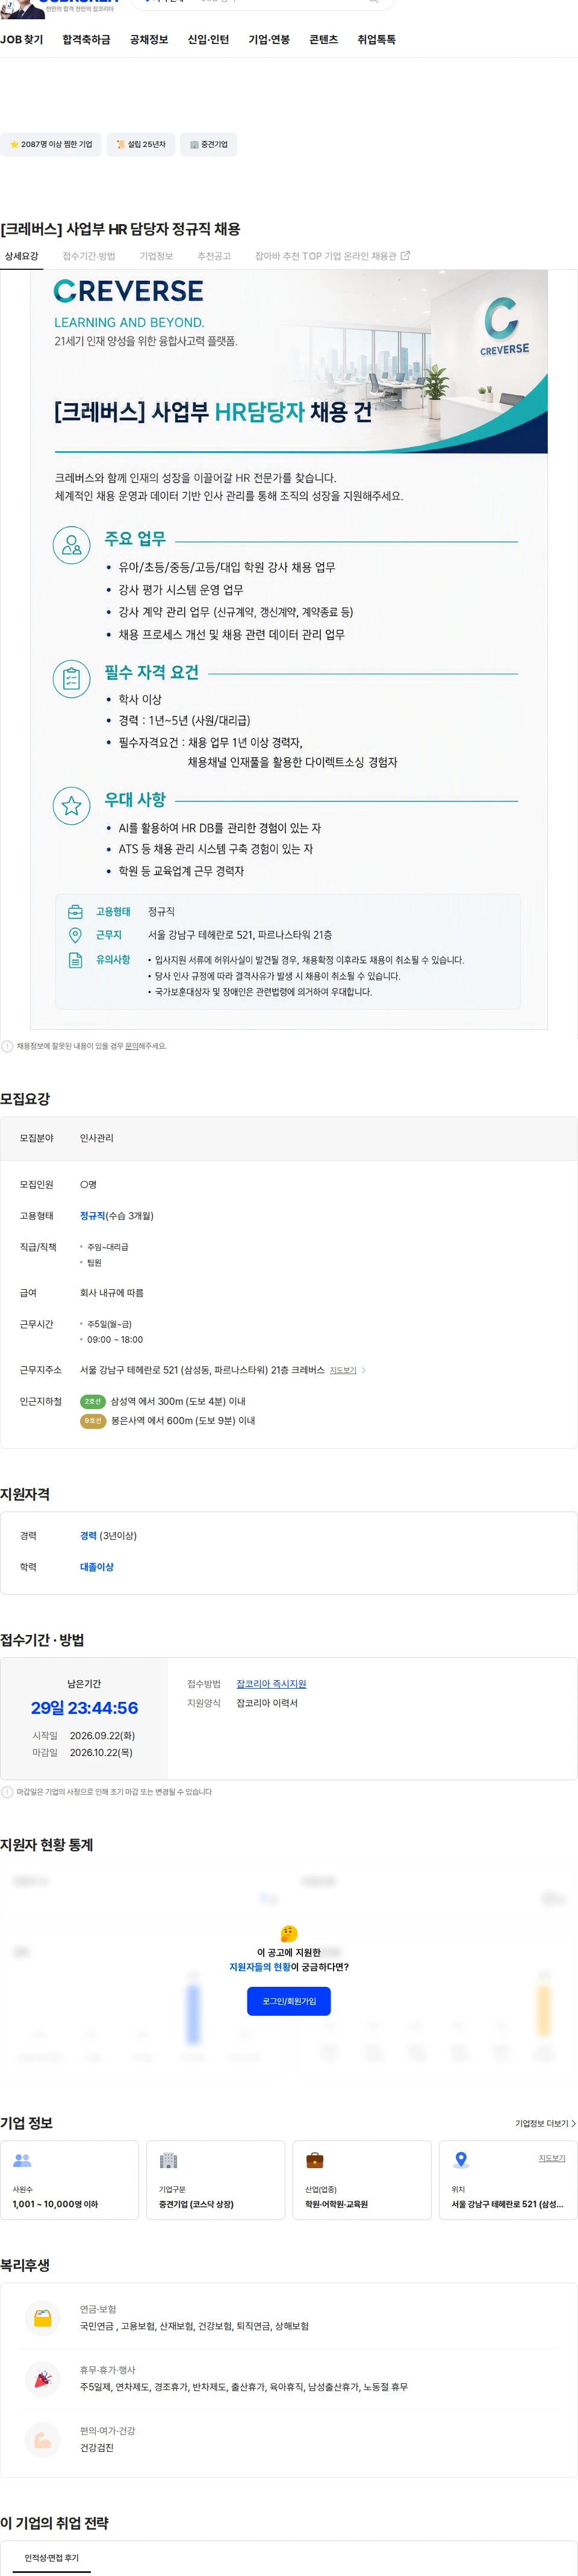Image resolution: width=578 pixels, height=2576 pixels.
Task: Click the 연금·보험 wallet icon
Action: (x=43, y=2318)
